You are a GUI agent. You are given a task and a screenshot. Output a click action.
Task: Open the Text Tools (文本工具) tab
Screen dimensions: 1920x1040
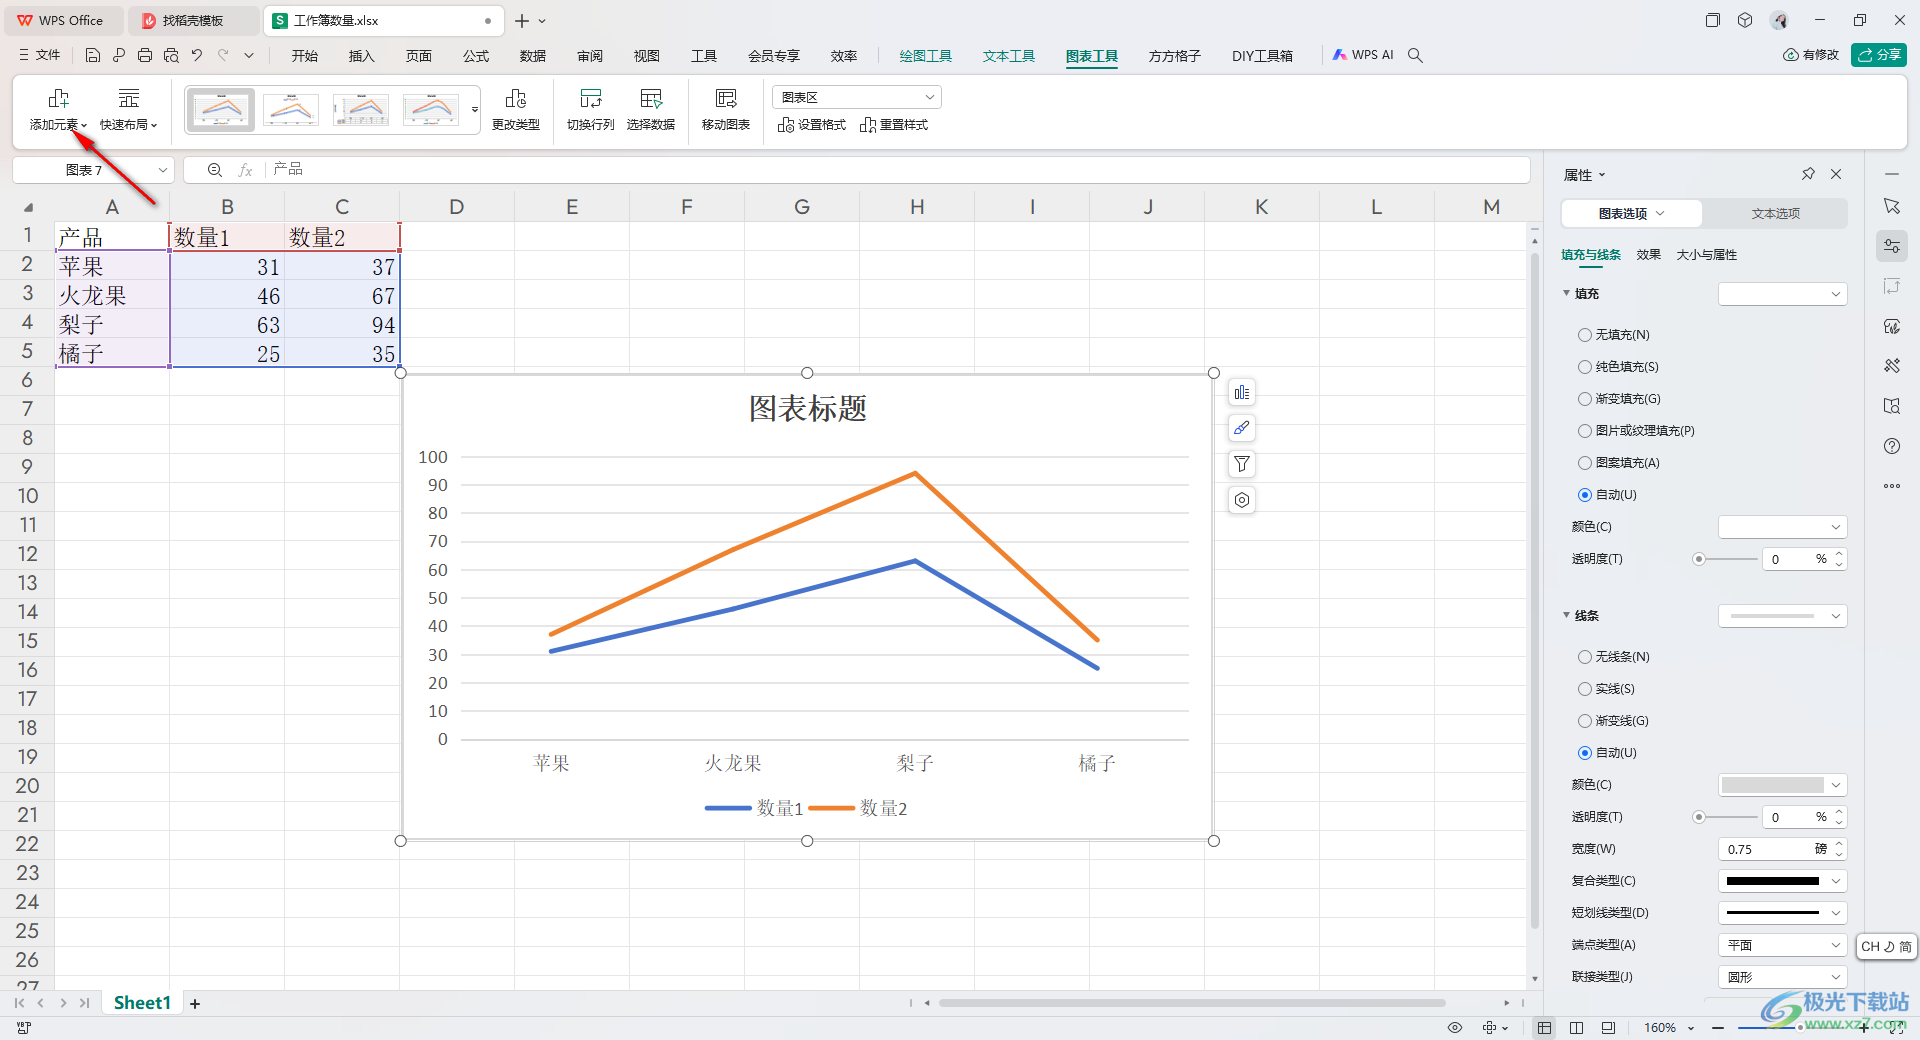coord(1008,56)
